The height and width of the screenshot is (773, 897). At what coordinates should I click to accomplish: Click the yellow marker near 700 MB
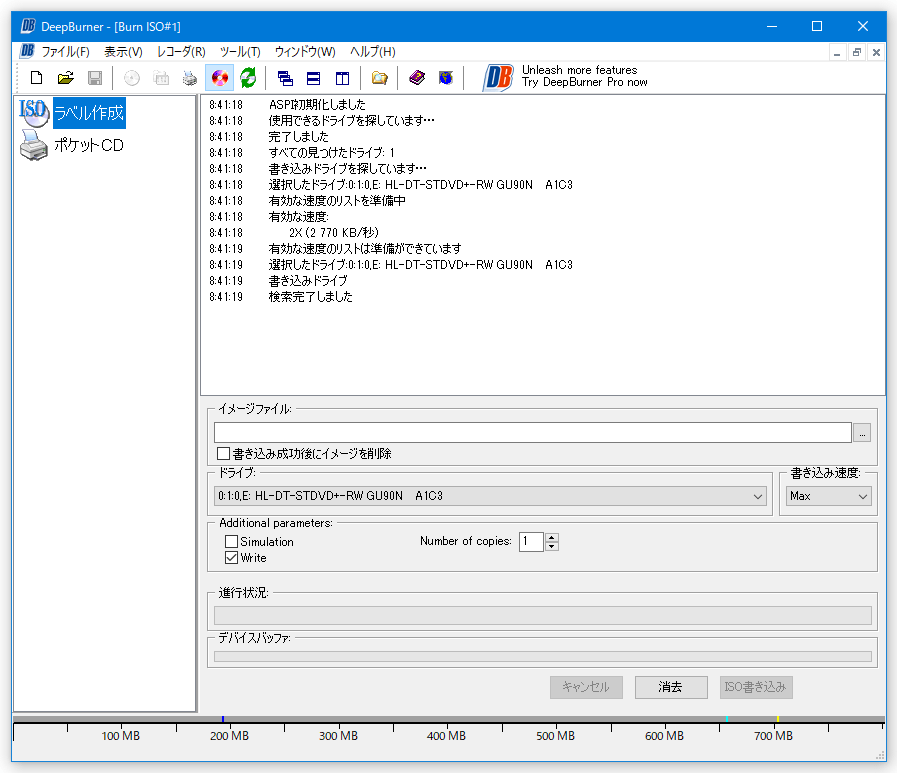pyautogui.click(x=778, y=719)
